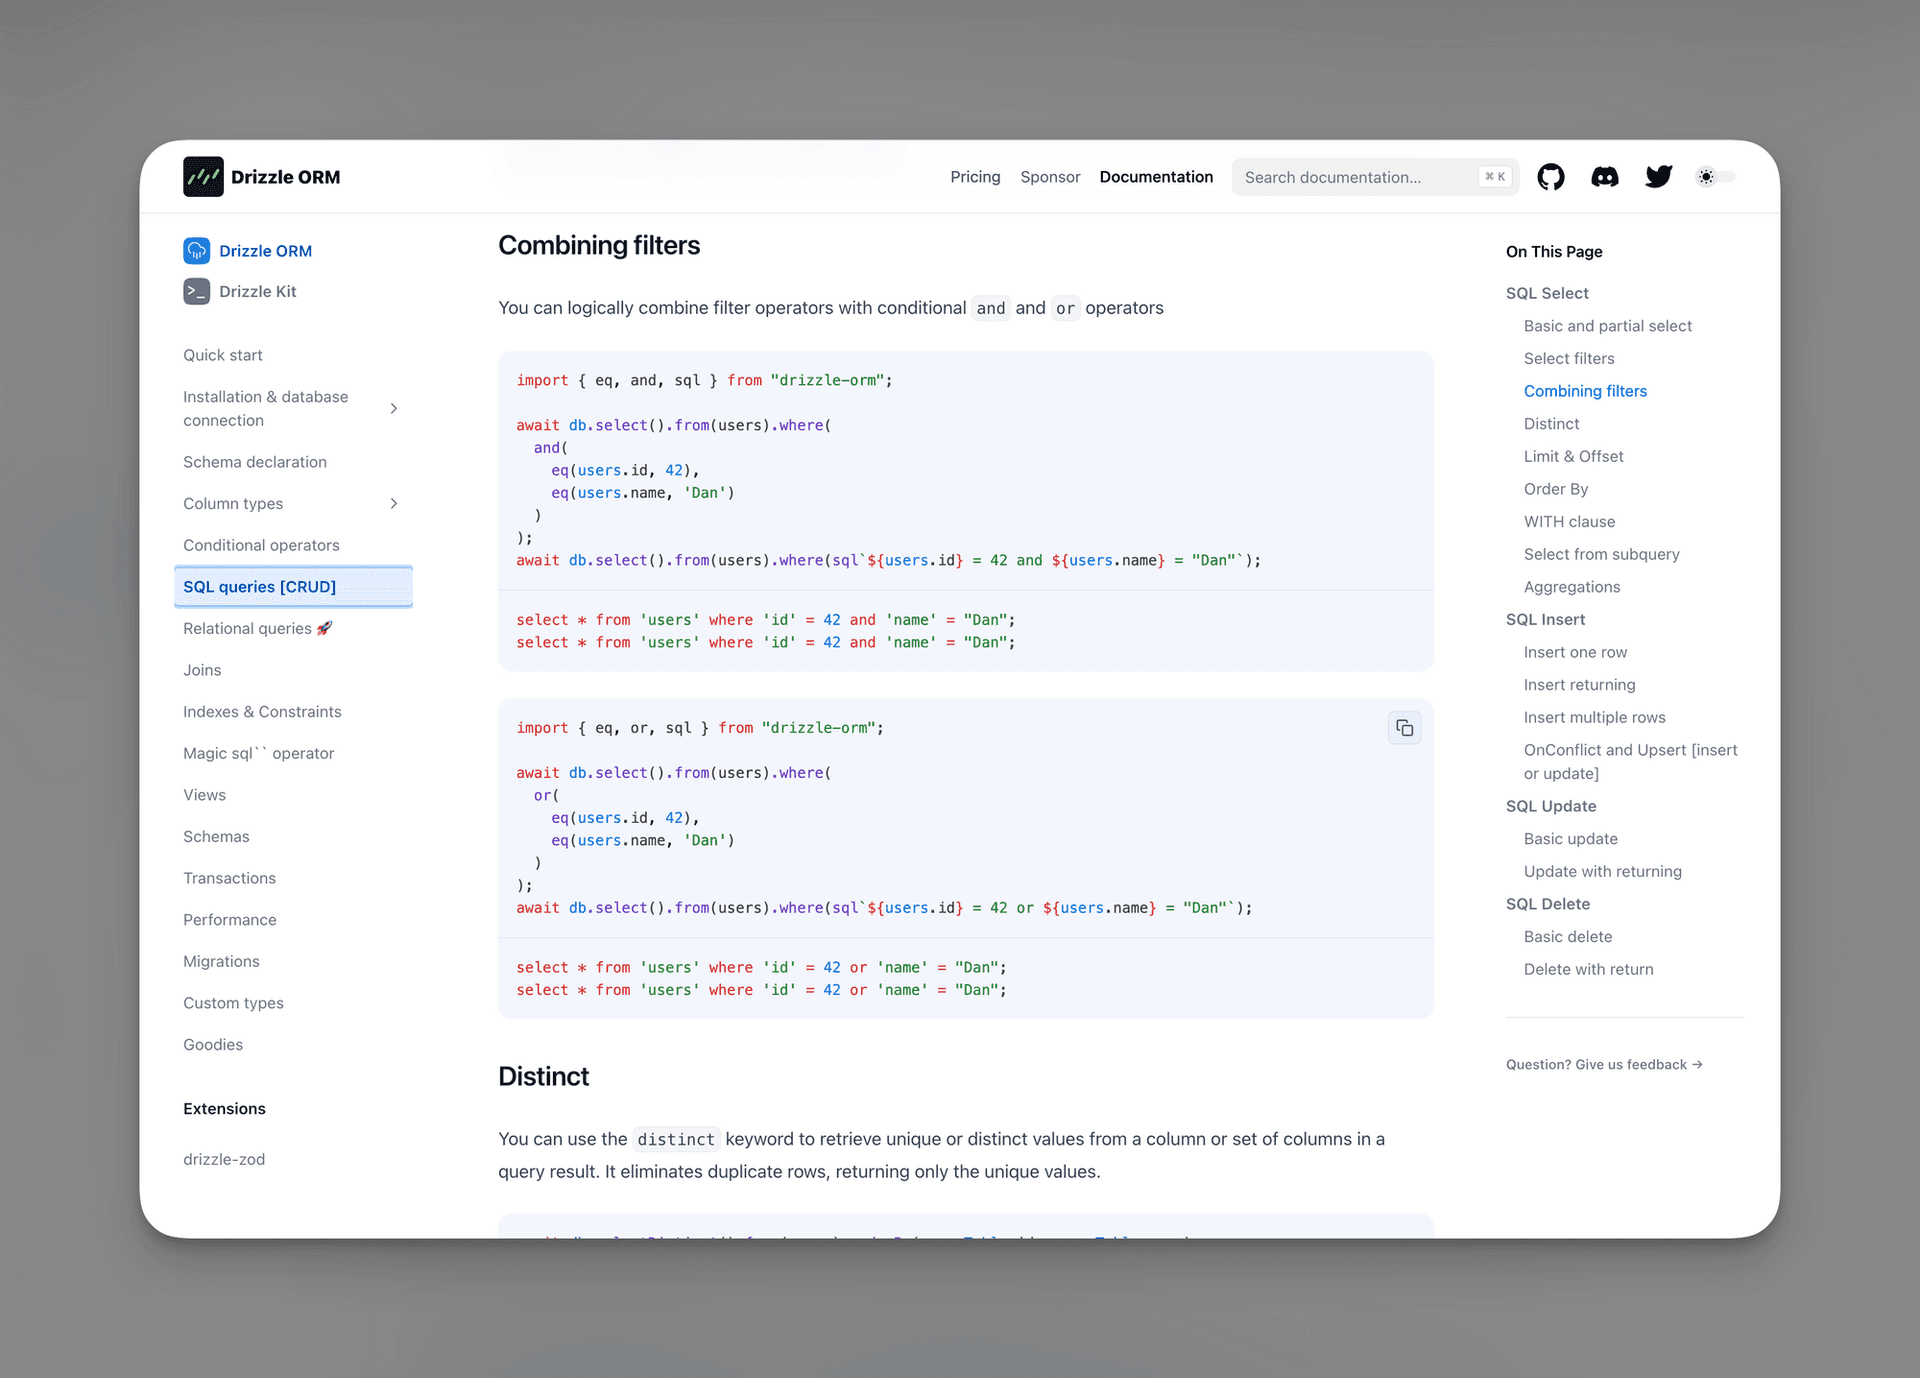1920x1378 pixels.
Task: Click OnConflict and Upsert sidebar link
Action: (x=1631, y=761)
